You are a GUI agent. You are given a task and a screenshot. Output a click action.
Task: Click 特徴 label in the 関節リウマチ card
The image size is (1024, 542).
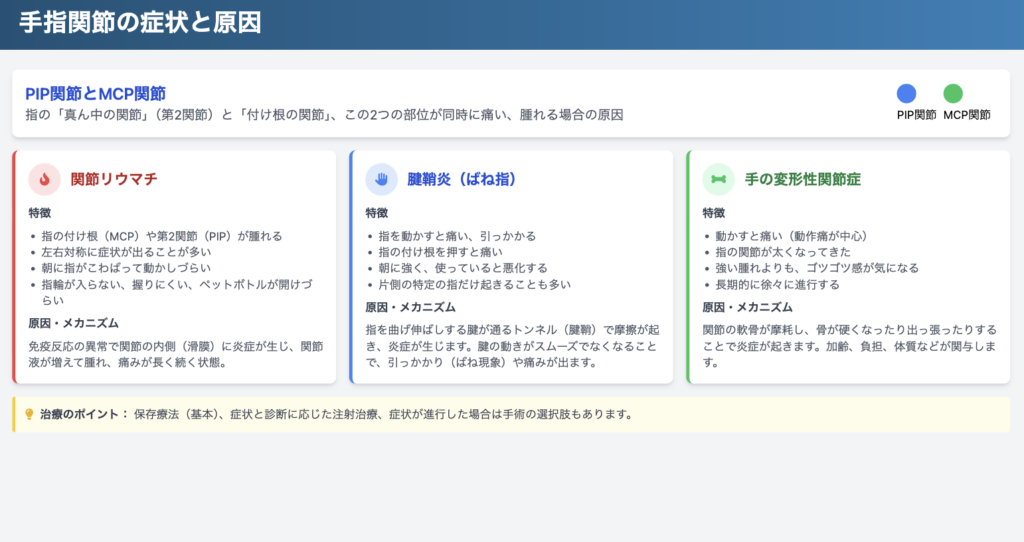[42, 213]
